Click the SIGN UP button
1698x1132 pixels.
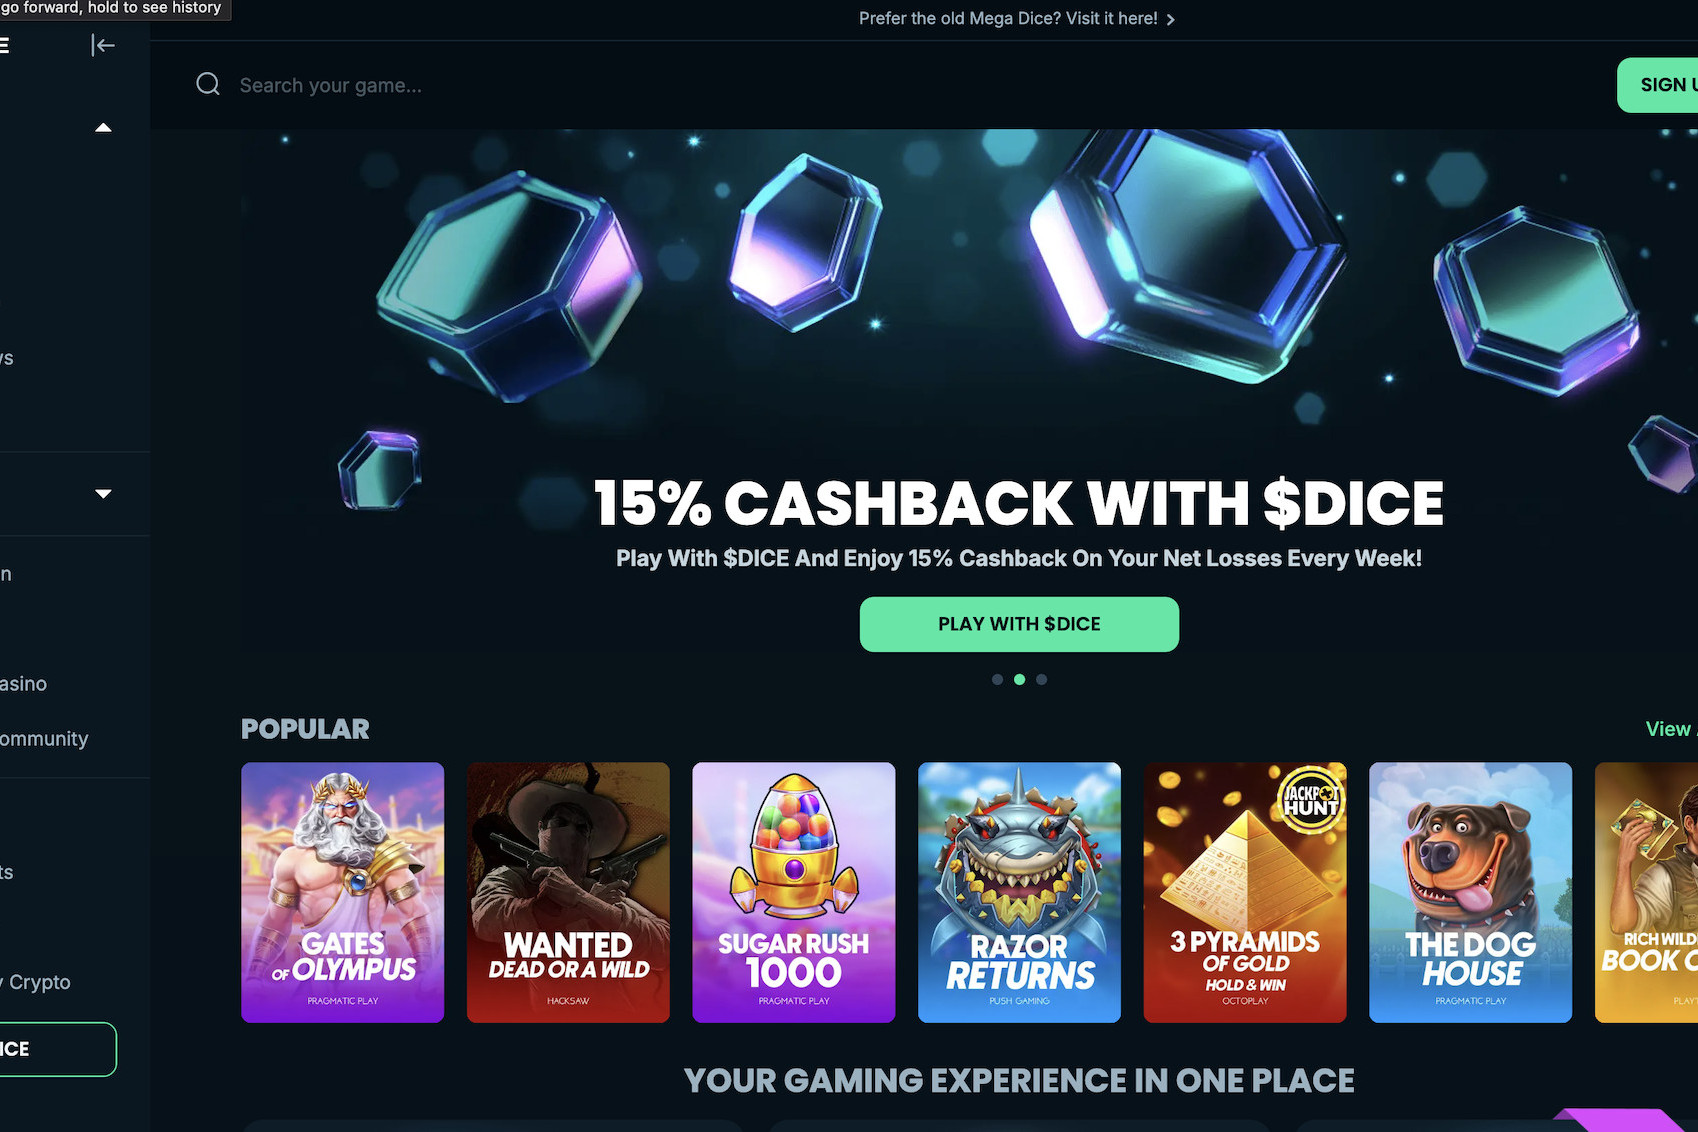point(1658,85)
